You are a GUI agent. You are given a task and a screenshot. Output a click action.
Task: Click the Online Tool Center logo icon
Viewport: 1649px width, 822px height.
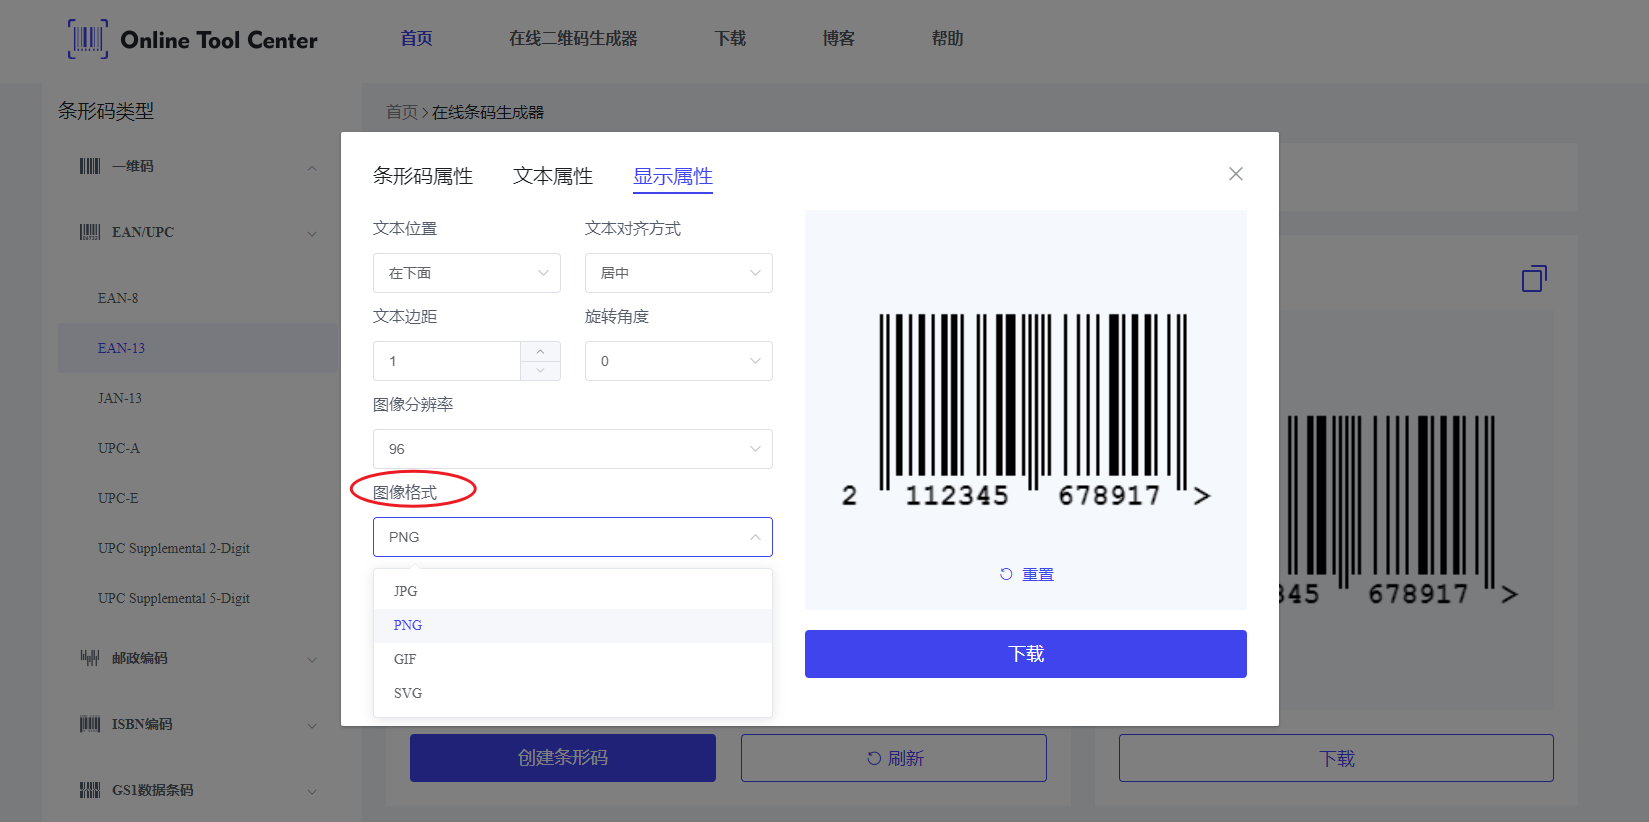pyautogui.click(x=88, y=39)
